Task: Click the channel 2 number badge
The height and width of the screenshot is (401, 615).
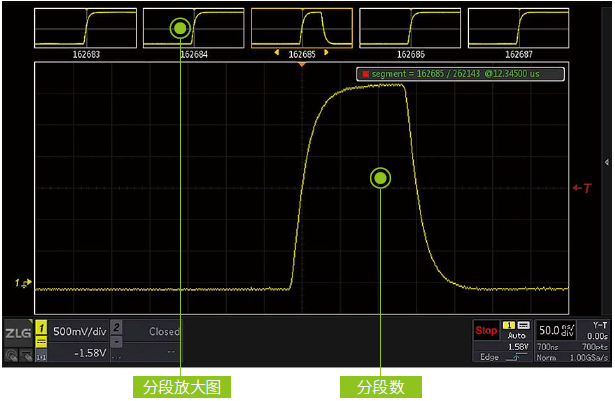Action: 116,328
